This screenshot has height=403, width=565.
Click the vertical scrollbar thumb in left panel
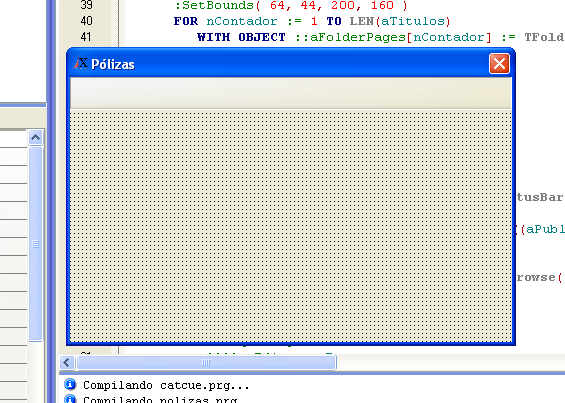pyautogui.click(x=35, y=244)
